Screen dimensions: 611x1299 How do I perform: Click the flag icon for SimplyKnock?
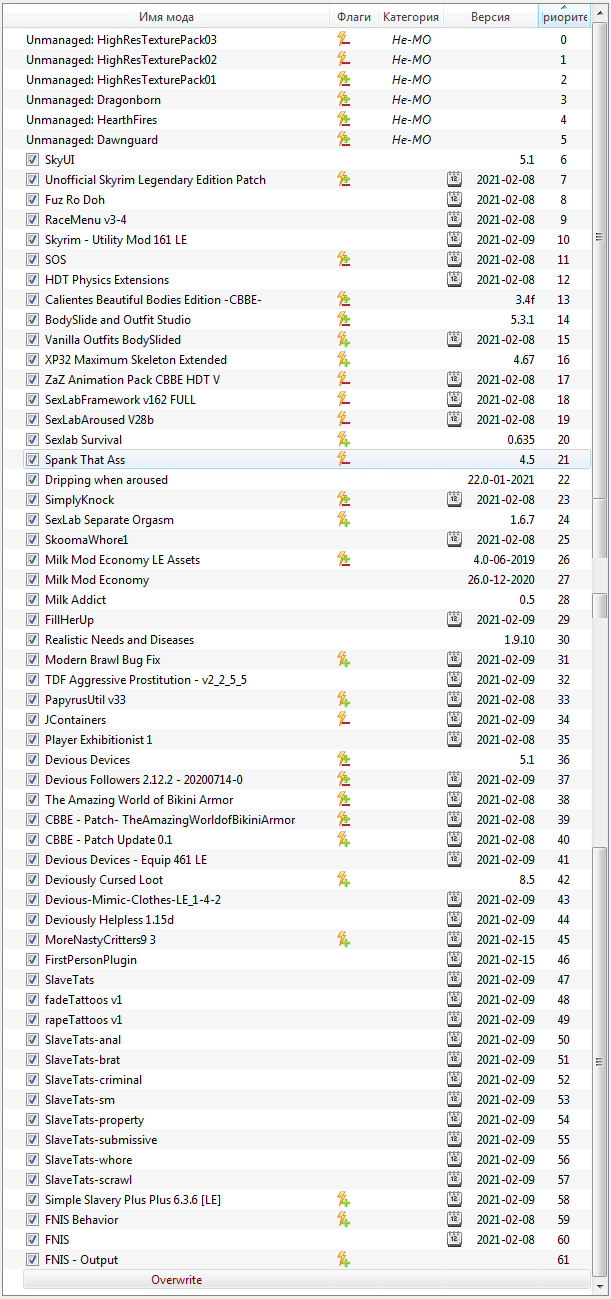344,500
